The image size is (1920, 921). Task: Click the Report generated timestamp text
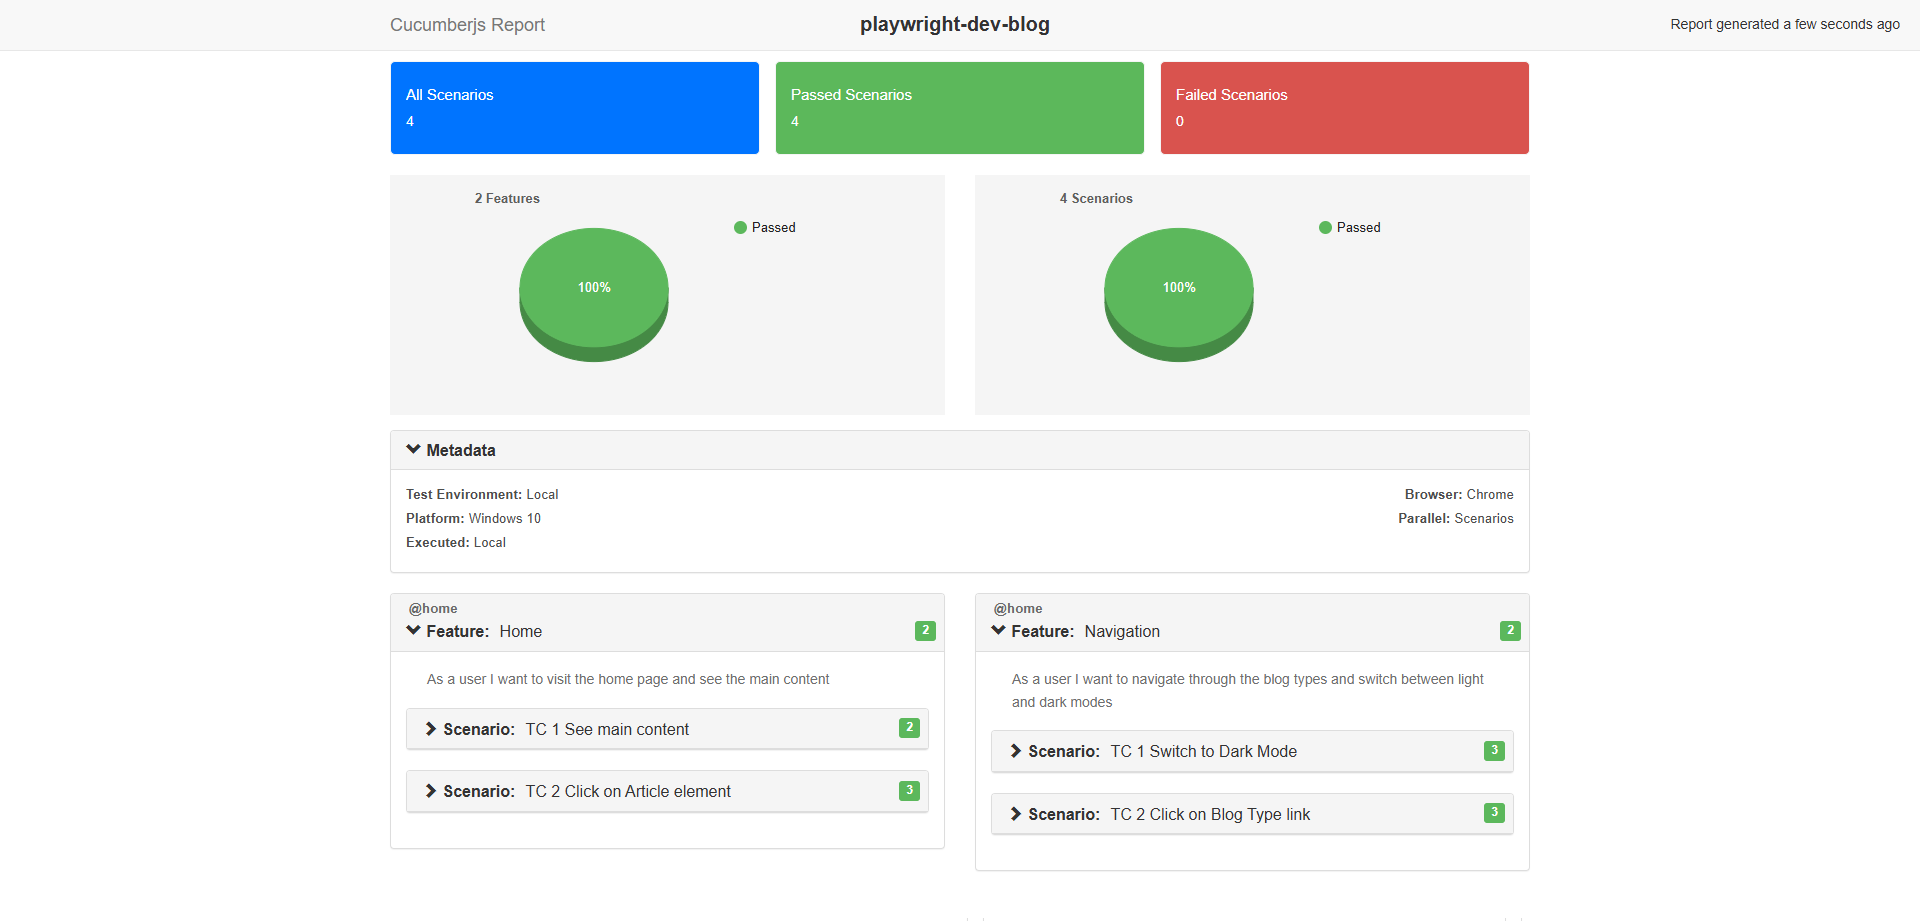tap(1784, 24)
